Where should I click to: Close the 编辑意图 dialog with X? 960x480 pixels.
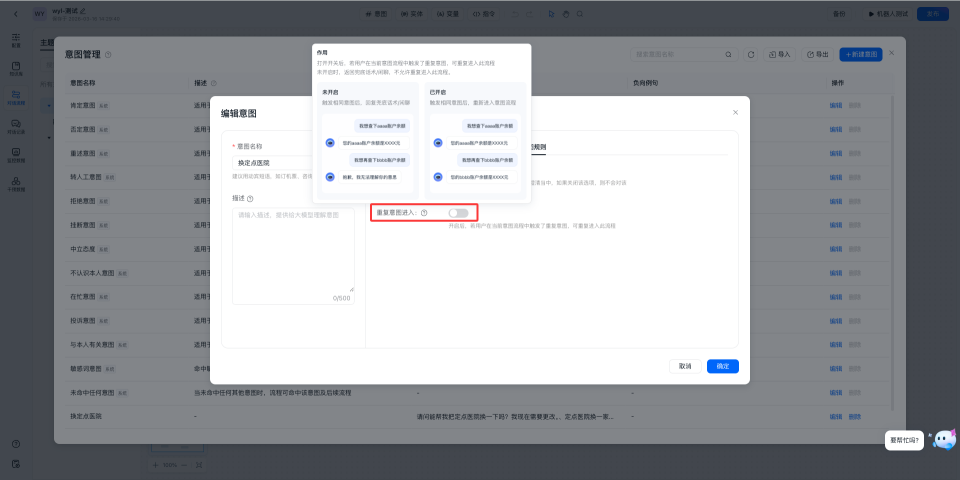click(x=735, y=112)
